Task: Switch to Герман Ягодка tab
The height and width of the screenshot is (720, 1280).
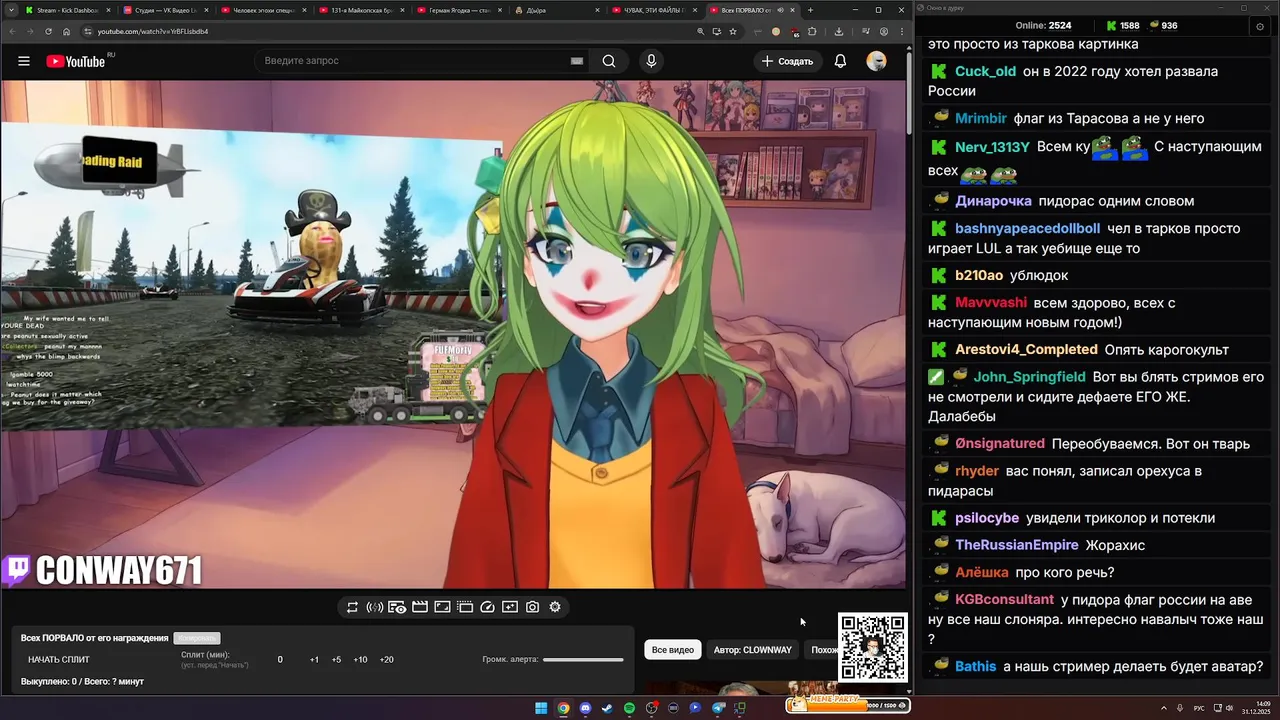Action: click(458, 10)
